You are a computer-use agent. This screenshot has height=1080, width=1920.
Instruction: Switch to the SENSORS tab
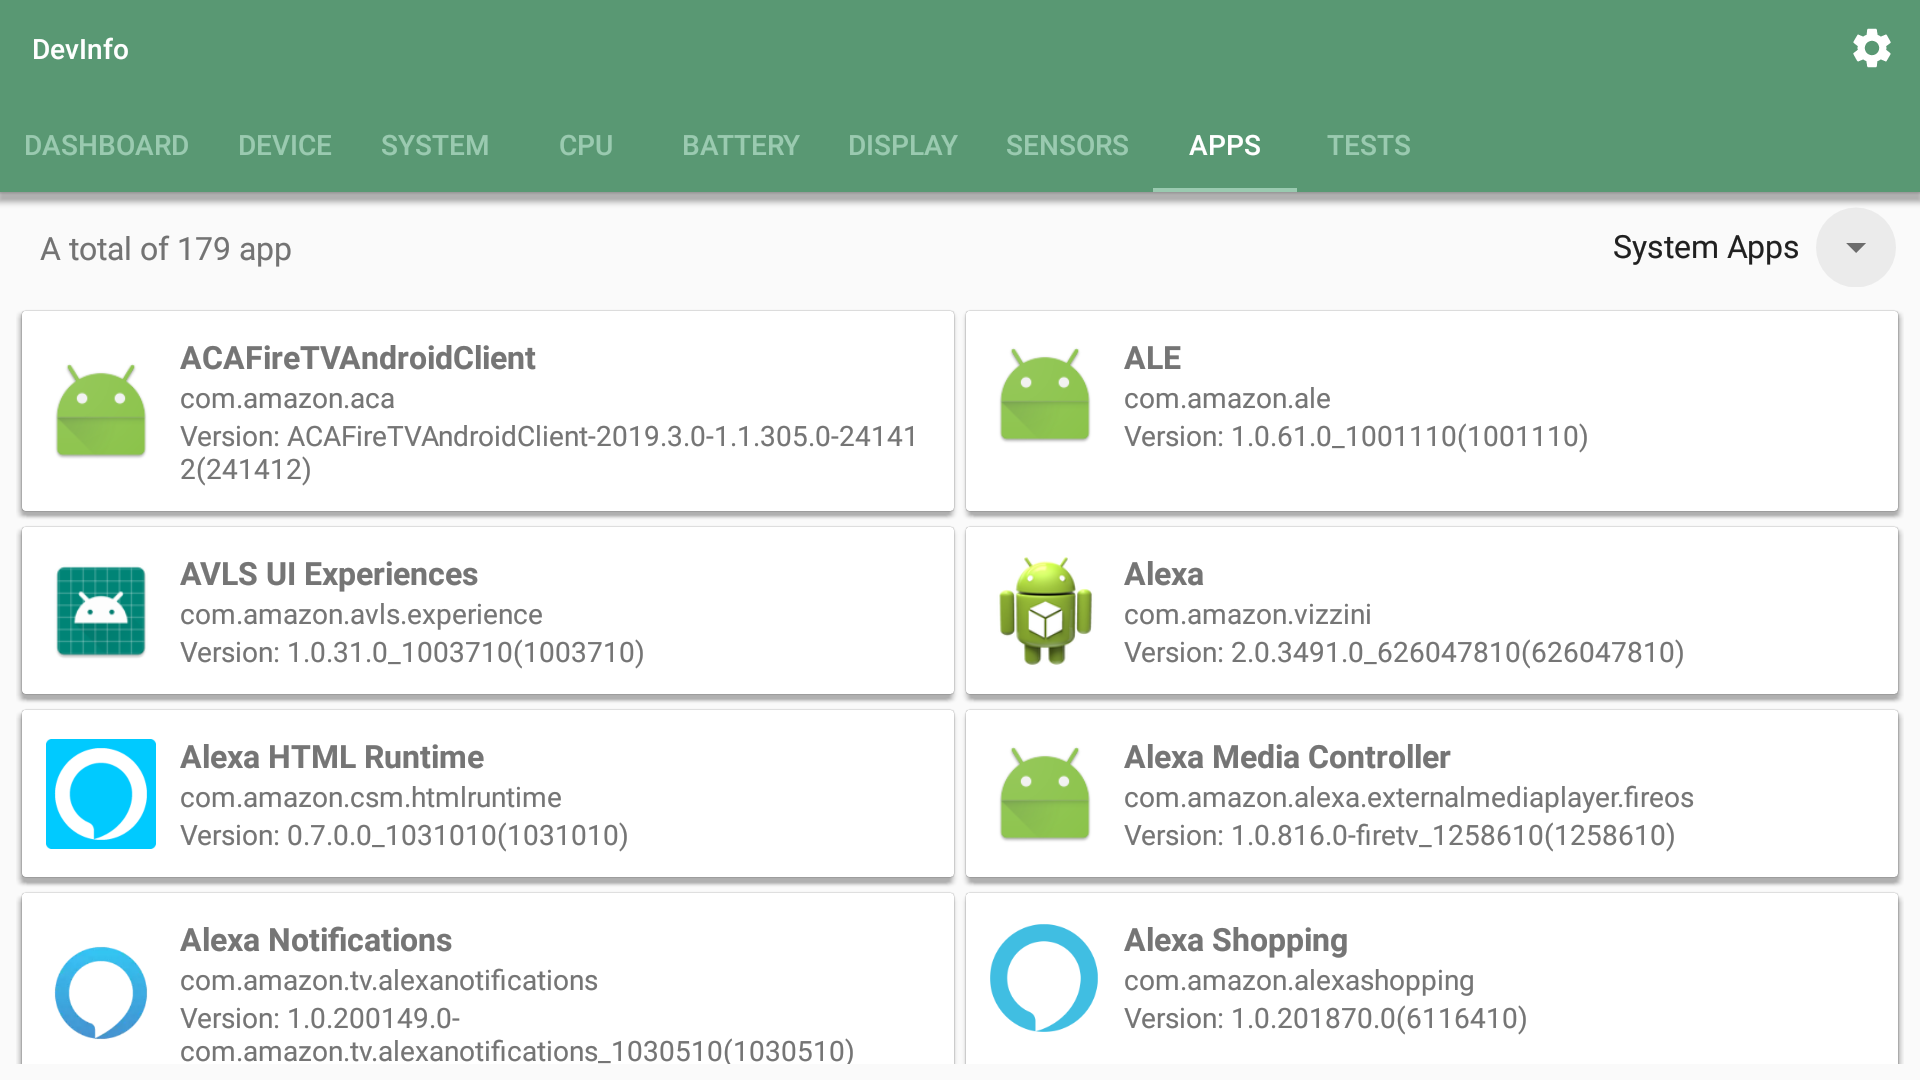tap(1066, 145)
